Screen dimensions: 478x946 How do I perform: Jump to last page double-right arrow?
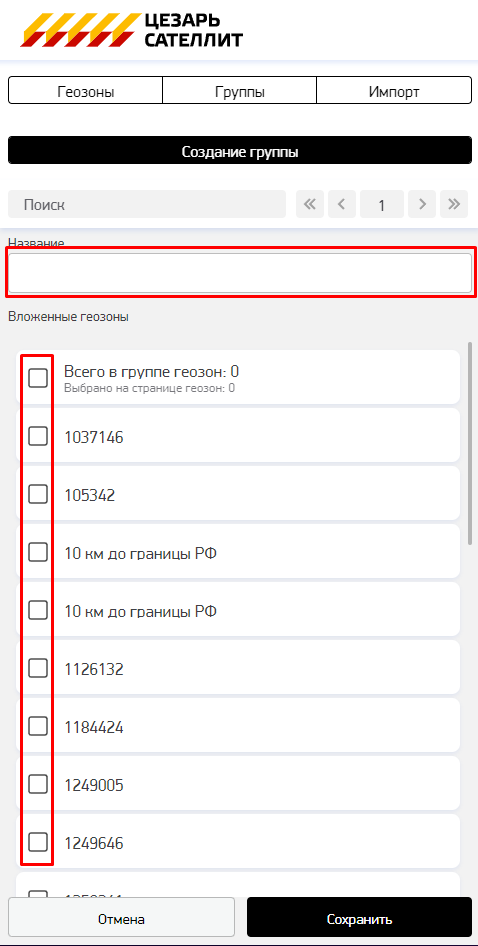coord(454,205)
